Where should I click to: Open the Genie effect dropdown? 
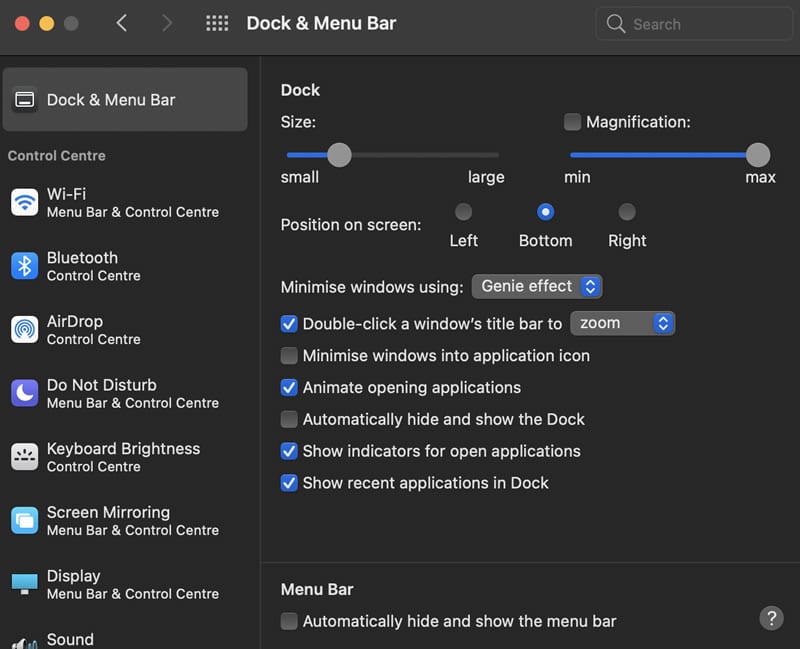click(x=537, y=286)
